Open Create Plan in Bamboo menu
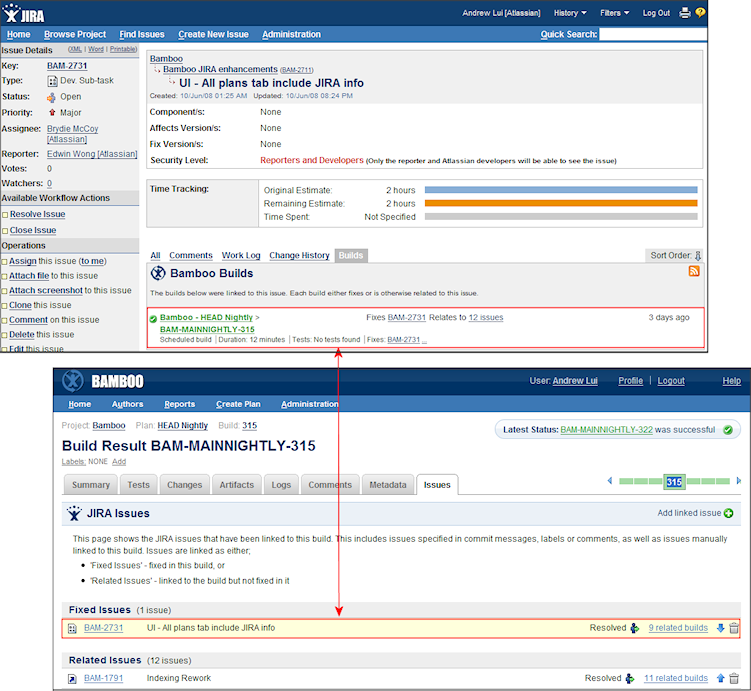This screenshot has width=751, height=691. tap(238, 404)
